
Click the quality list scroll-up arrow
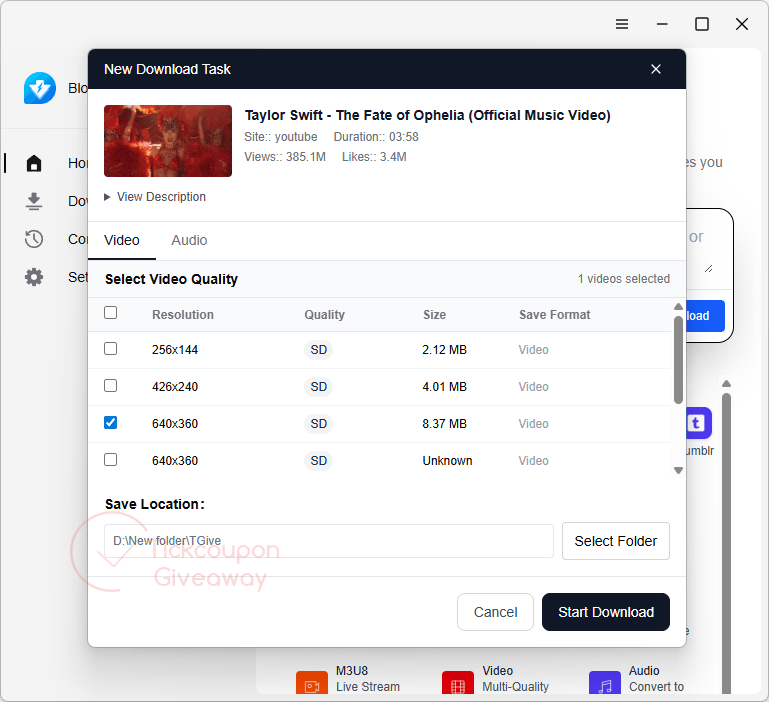click(678, 307)
